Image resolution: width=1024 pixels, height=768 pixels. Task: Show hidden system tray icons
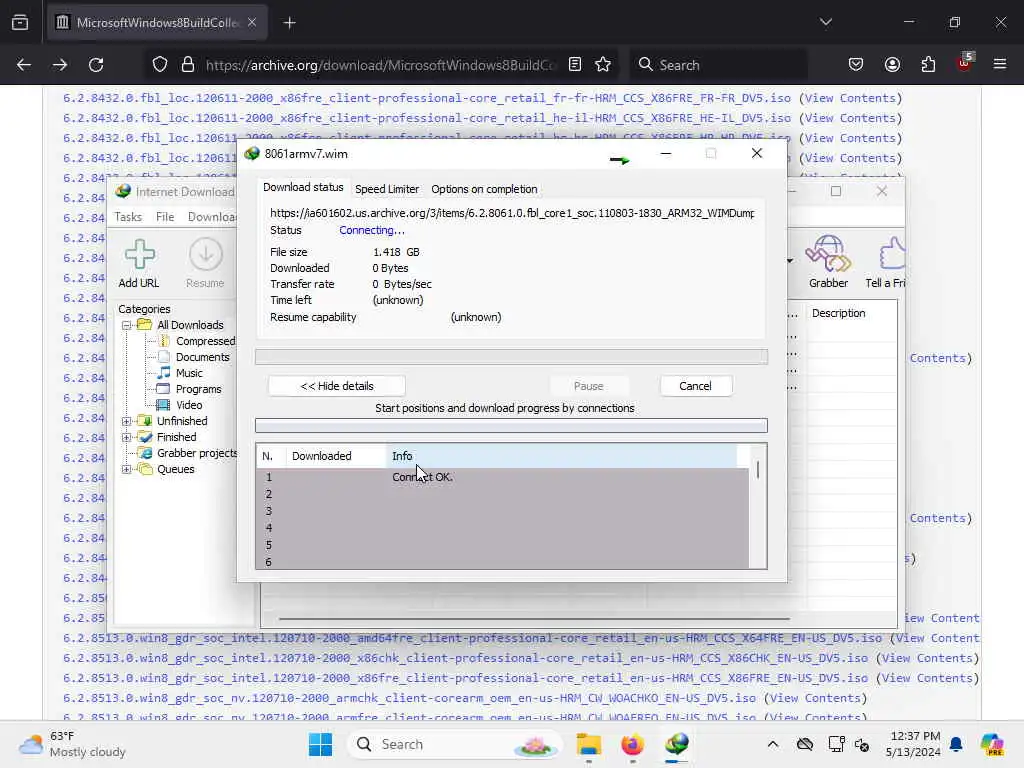(x=773, y=744)
